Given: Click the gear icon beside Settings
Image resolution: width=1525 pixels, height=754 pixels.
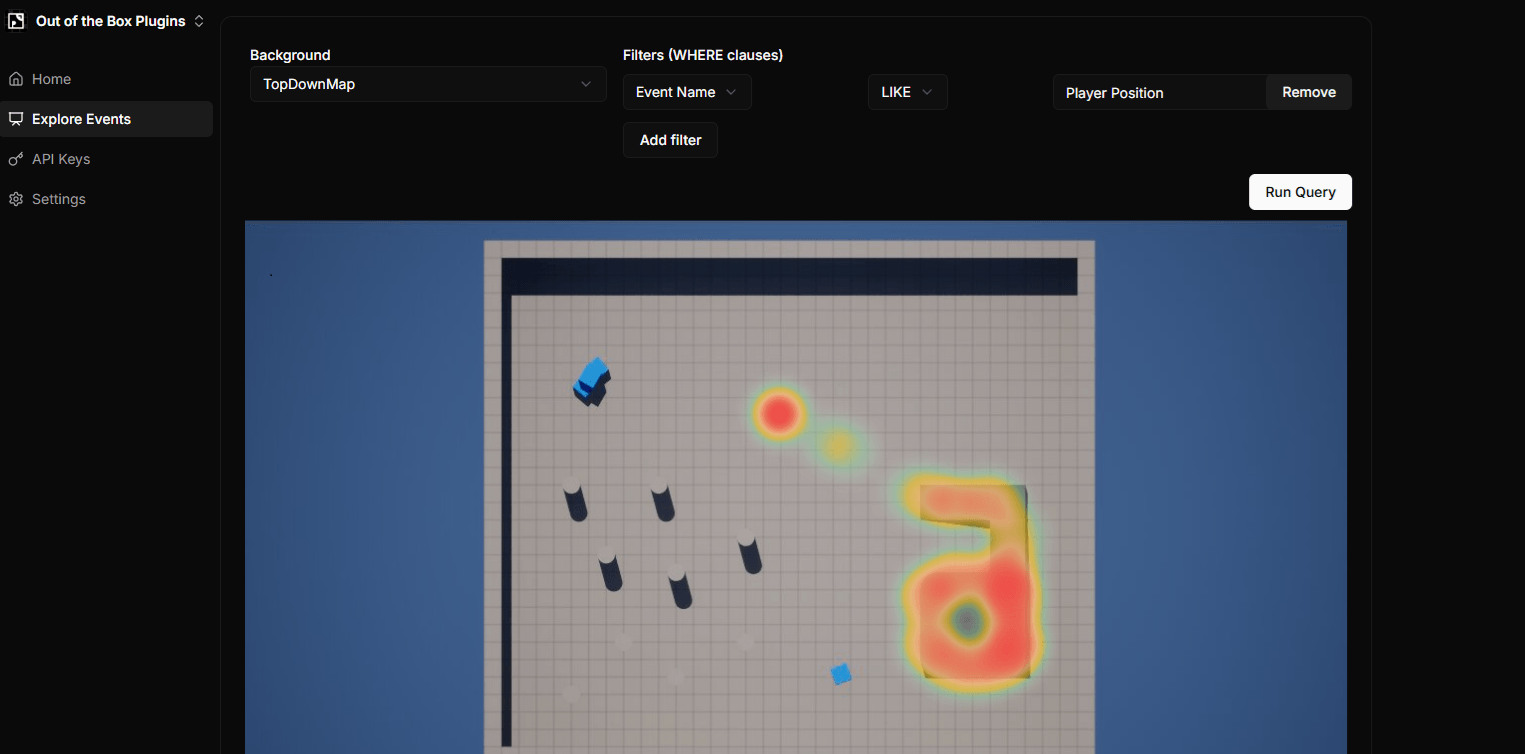Looking at the screenshot, I should tap(16, 198).
